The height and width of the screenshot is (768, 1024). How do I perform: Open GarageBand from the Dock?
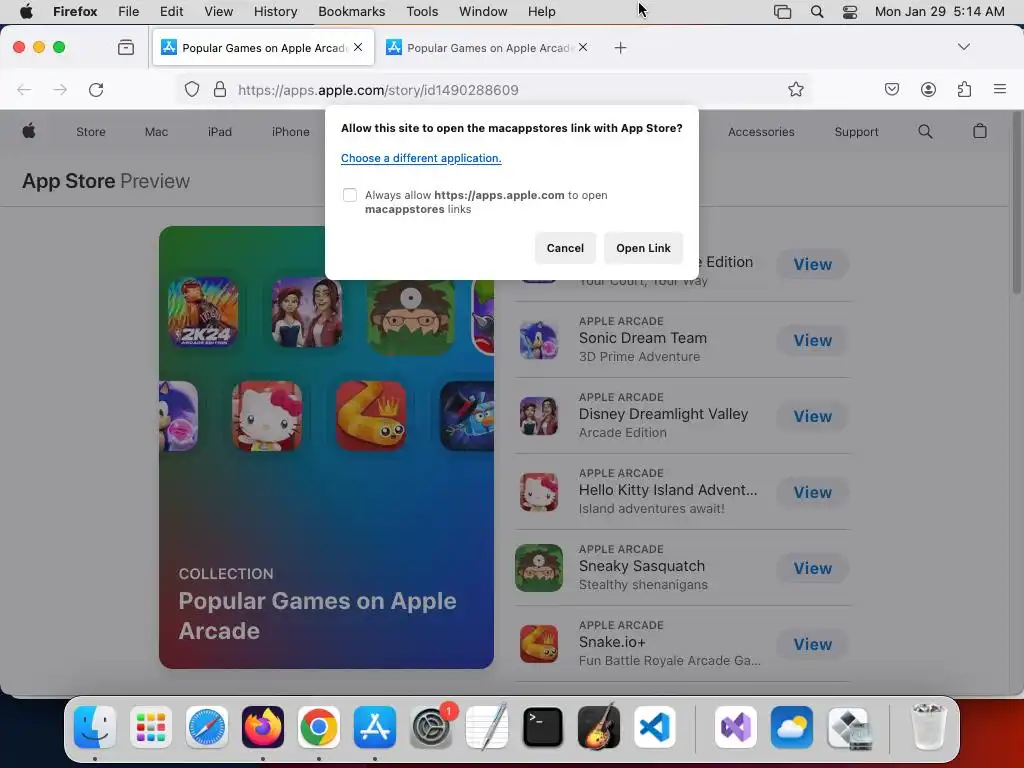click(x=599, y=727)
